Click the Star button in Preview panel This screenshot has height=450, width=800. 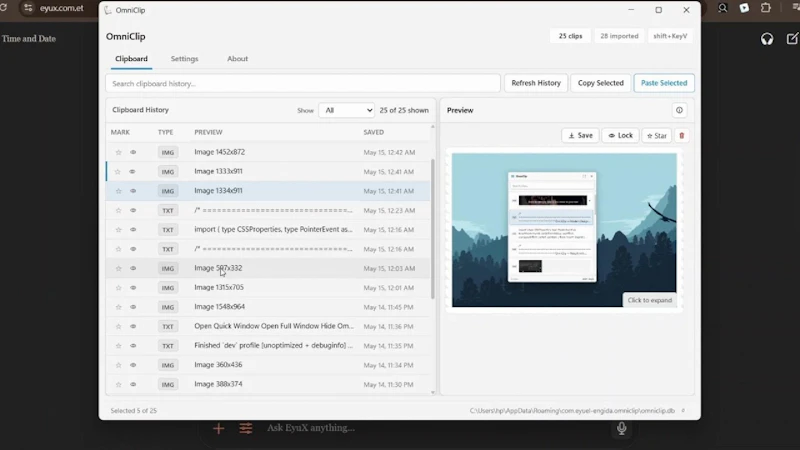(x=657, y=136)
